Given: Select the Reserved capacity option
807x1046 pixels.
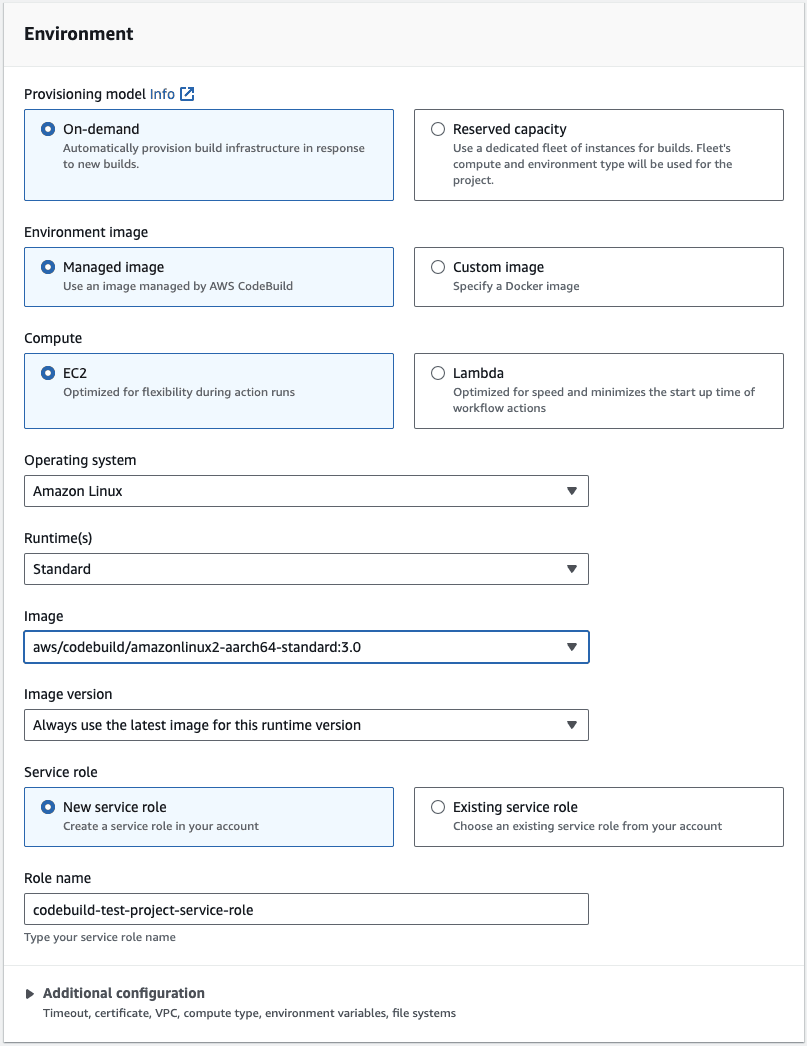Looking at the screenshot, I should 438,129.
